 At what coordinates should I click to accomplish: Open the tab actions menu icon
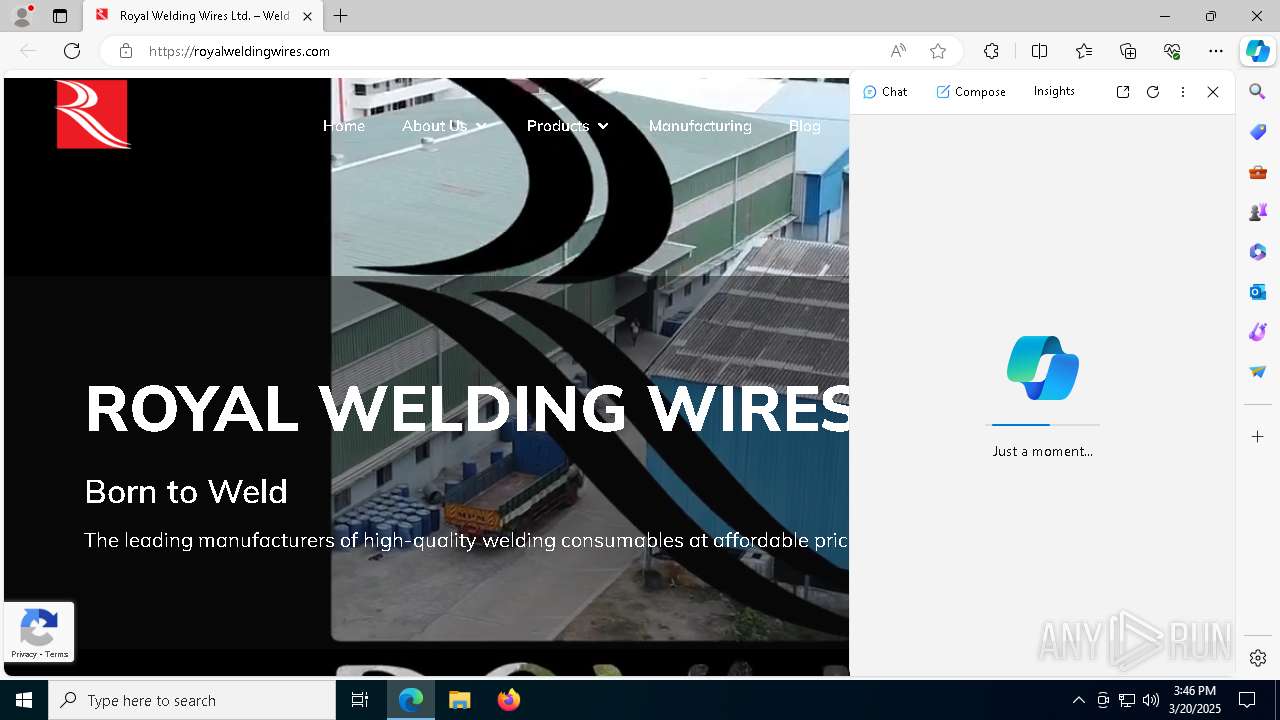pos(60,16)
